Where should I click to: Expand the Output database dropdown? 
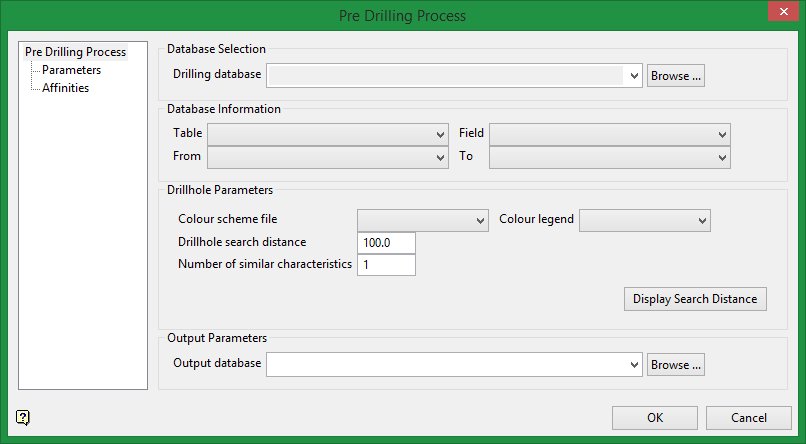pos(634,365)
